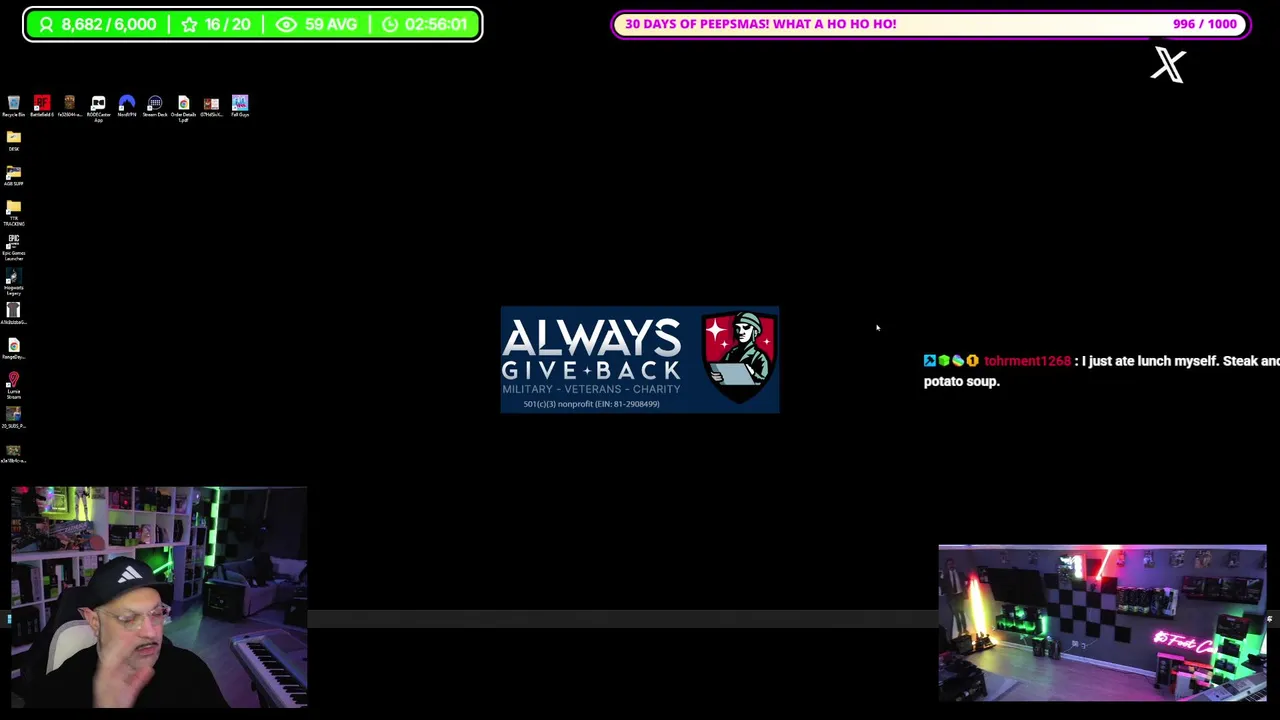Launch Lumia Stream shortcut
The height and width of the screenshot is (720, 1280).
(13, 385)
